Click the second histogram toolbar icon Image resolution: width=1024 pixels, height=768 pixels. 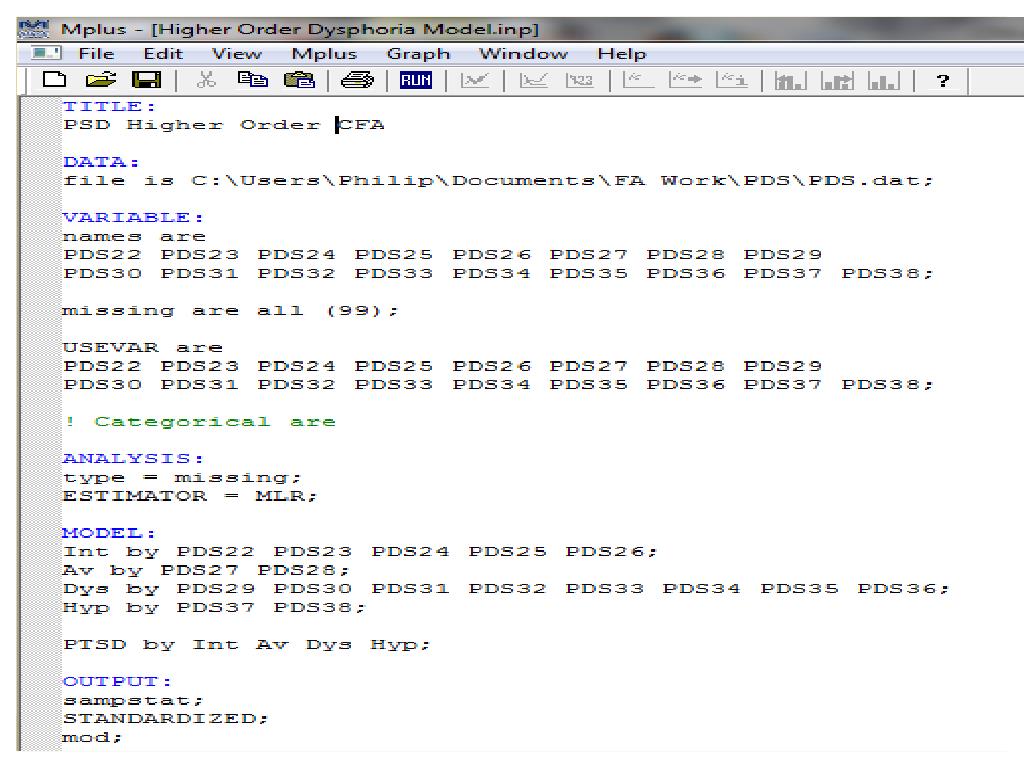(x=837, y=81)
